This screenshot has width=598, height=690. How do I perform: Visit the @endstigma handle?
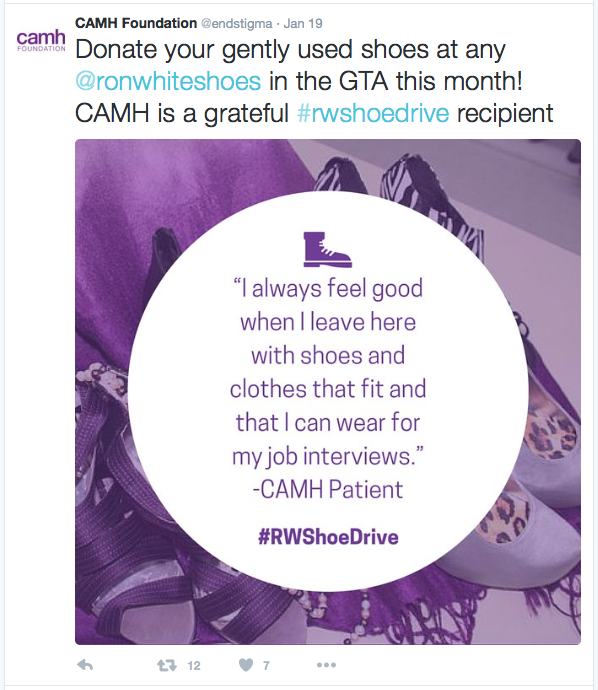(237, 23)
